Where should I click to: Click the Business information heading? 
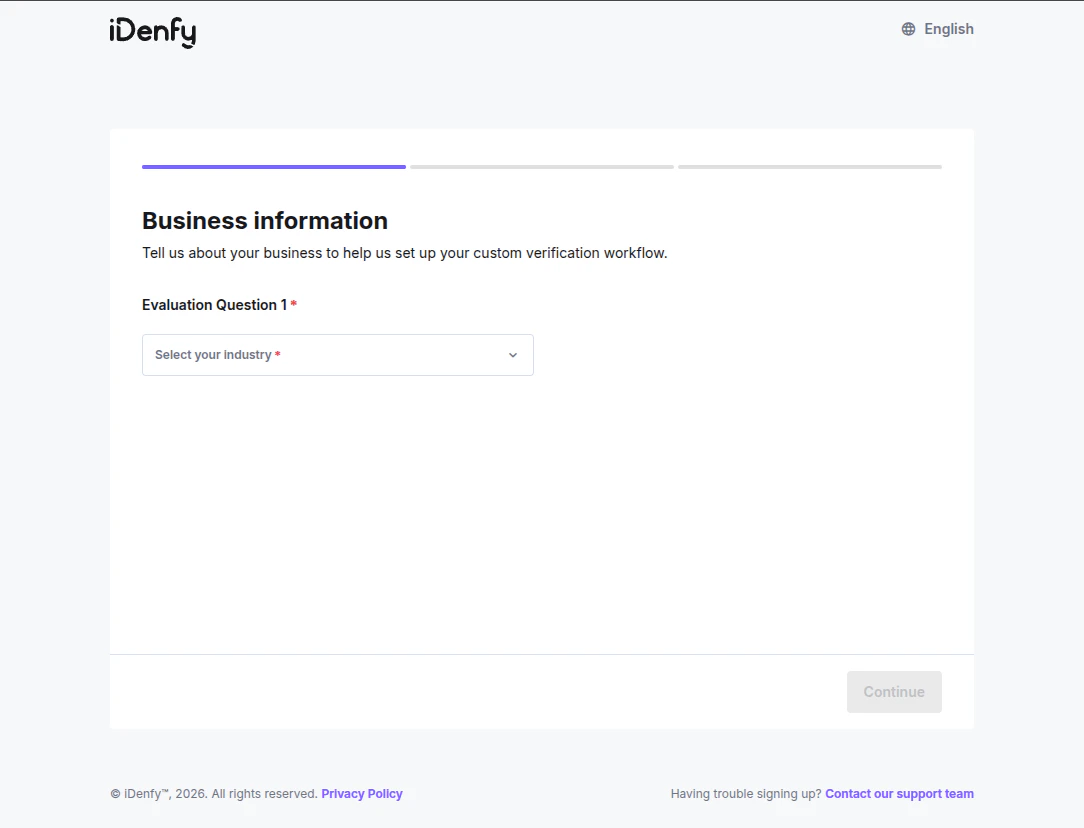click(x=264, y=221)
